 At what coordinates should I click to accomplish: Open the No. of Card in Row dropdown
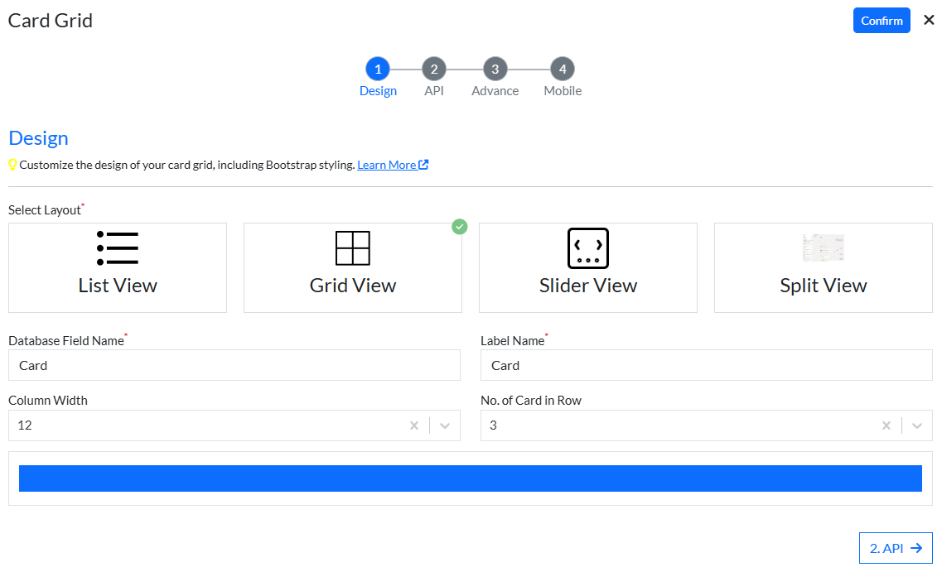917,426
